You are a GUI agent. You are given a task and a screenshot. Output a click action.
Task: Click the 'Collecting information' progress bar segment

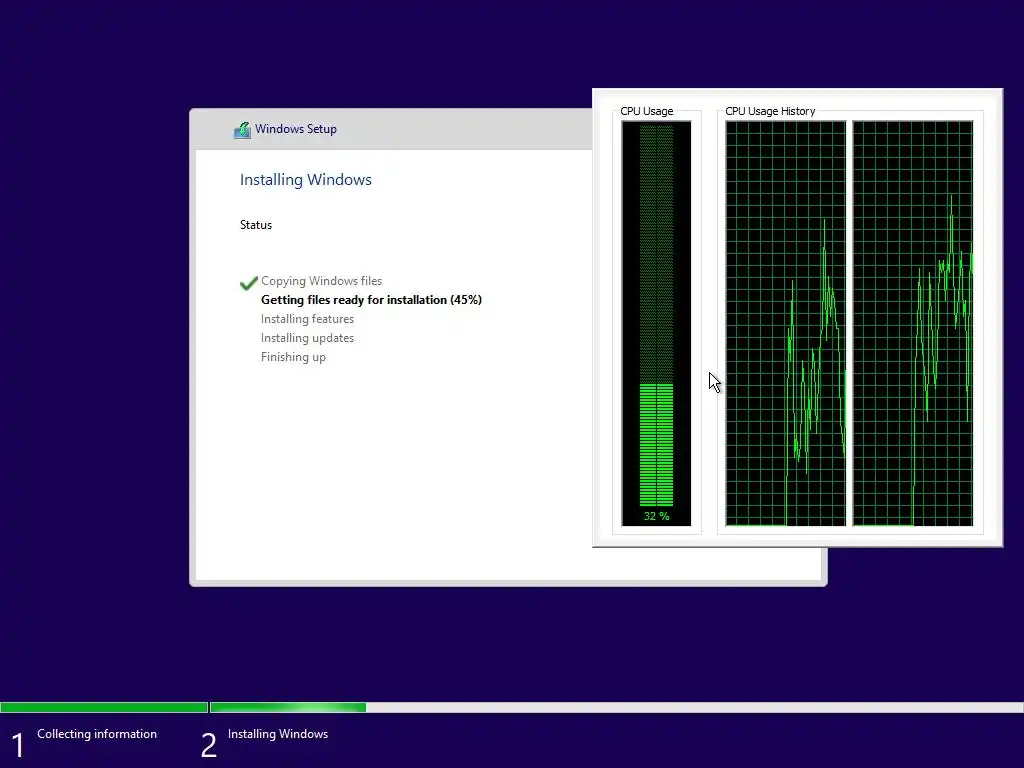pos(104,707)
